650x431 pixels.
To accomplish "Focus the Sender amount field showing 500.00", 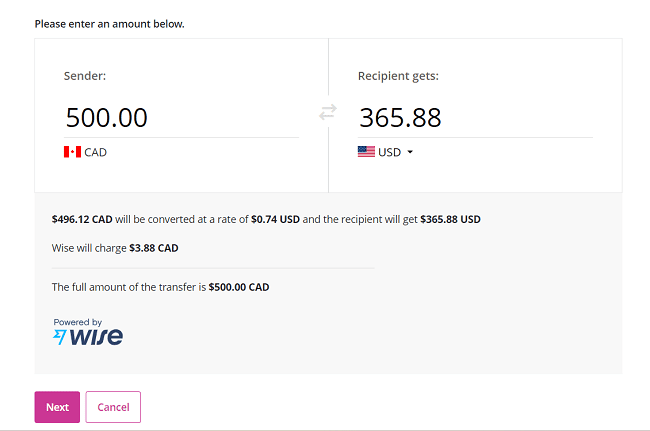I will [x=180, y=117].
